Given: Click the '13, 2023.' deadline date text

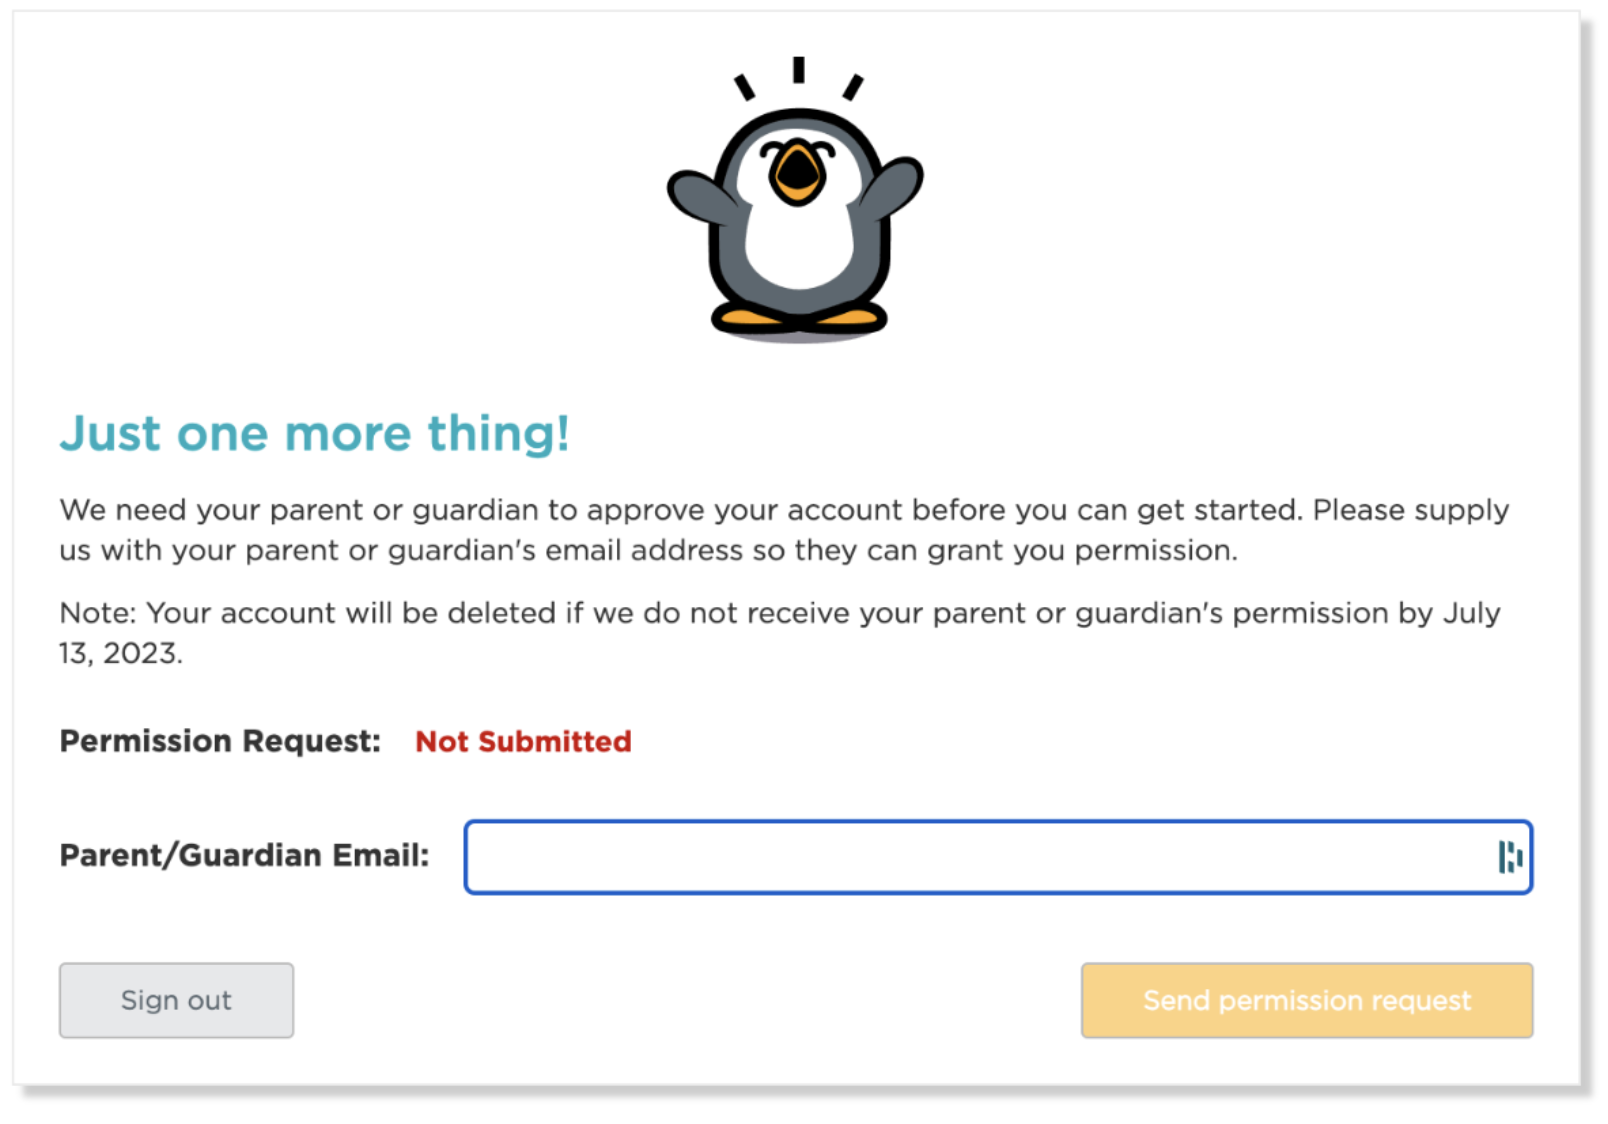Looking at the screenshot, I should (x=120, y=653).
